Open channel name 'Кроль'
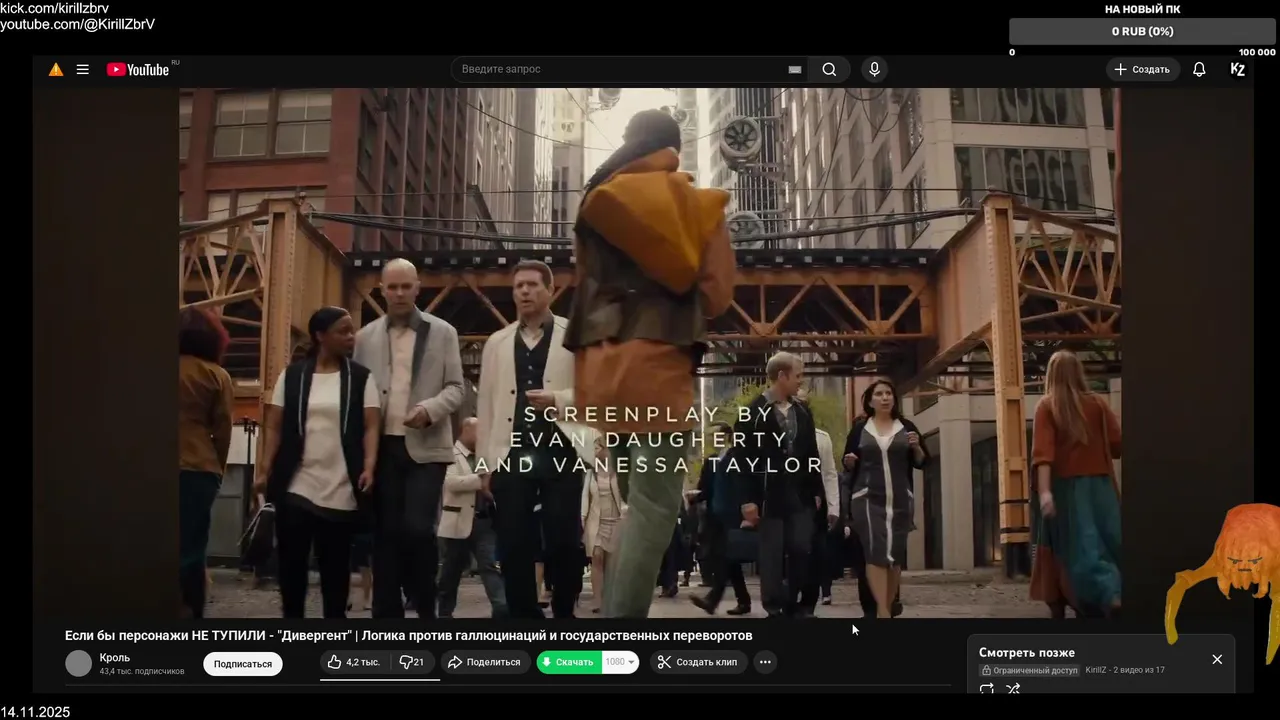 pyautogui.click(x=115, y=658)
